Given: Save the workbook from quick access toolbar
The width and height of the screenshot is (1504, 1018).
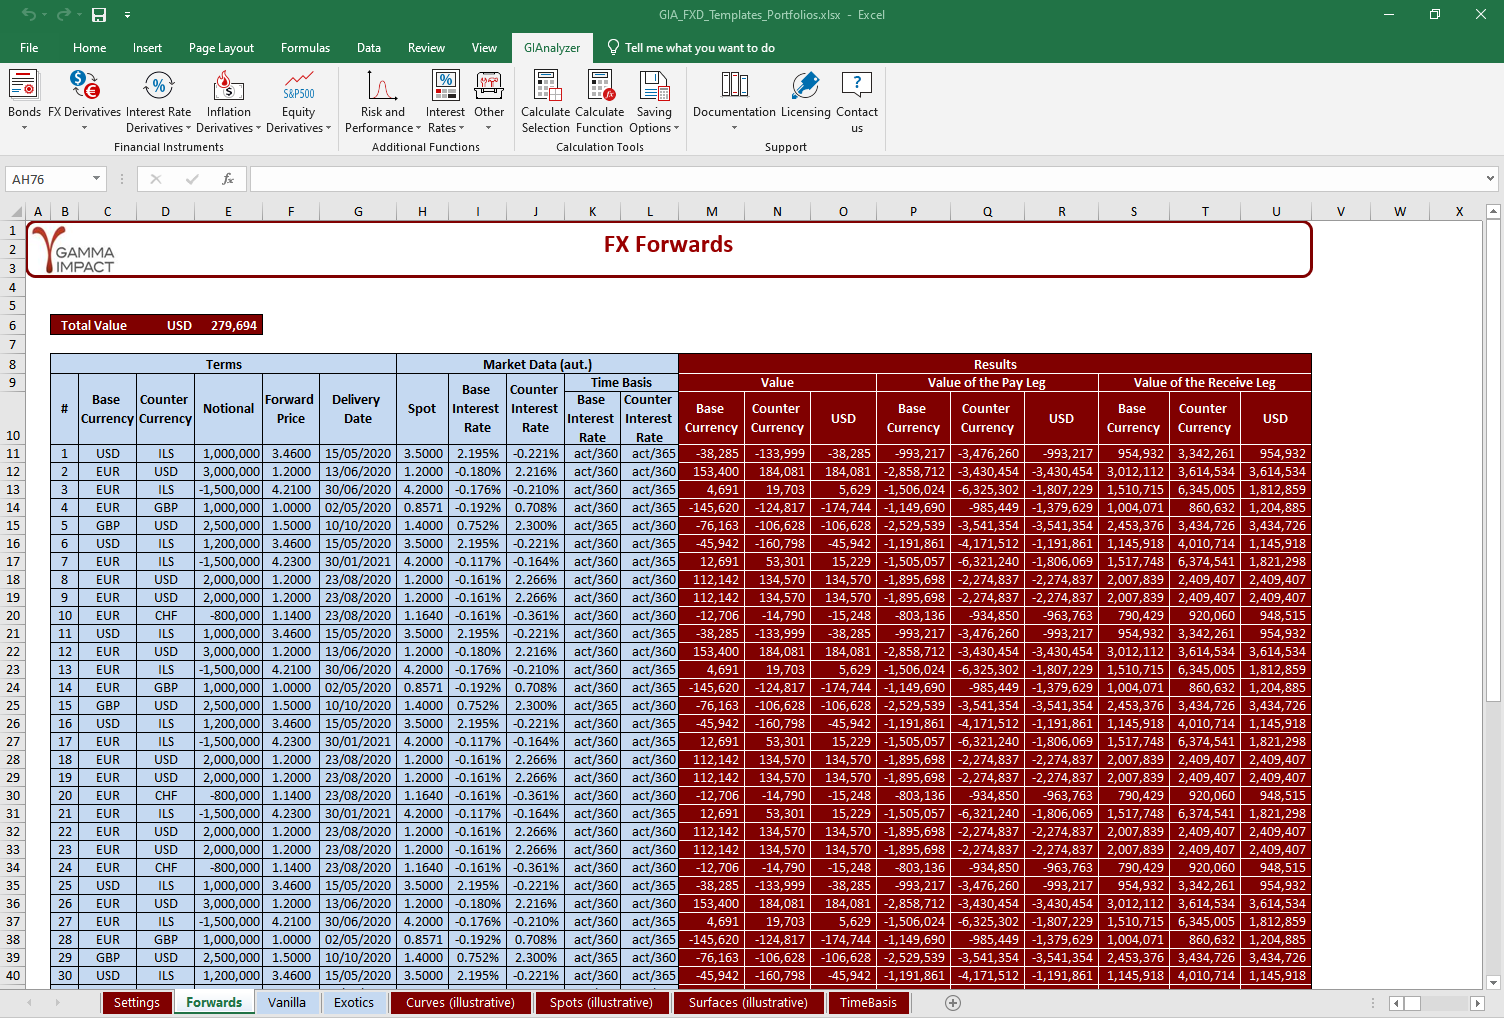Looking at the screenshot, I should pyautogui.click(x=99, y=15).
